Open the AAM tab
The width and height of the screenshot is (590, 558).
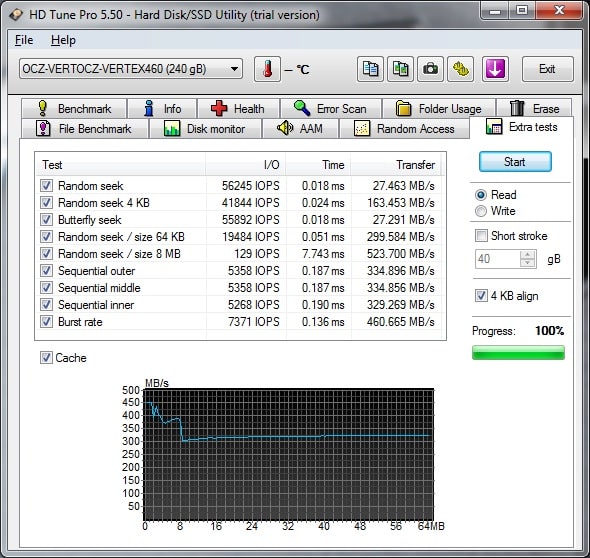[300, 129]
